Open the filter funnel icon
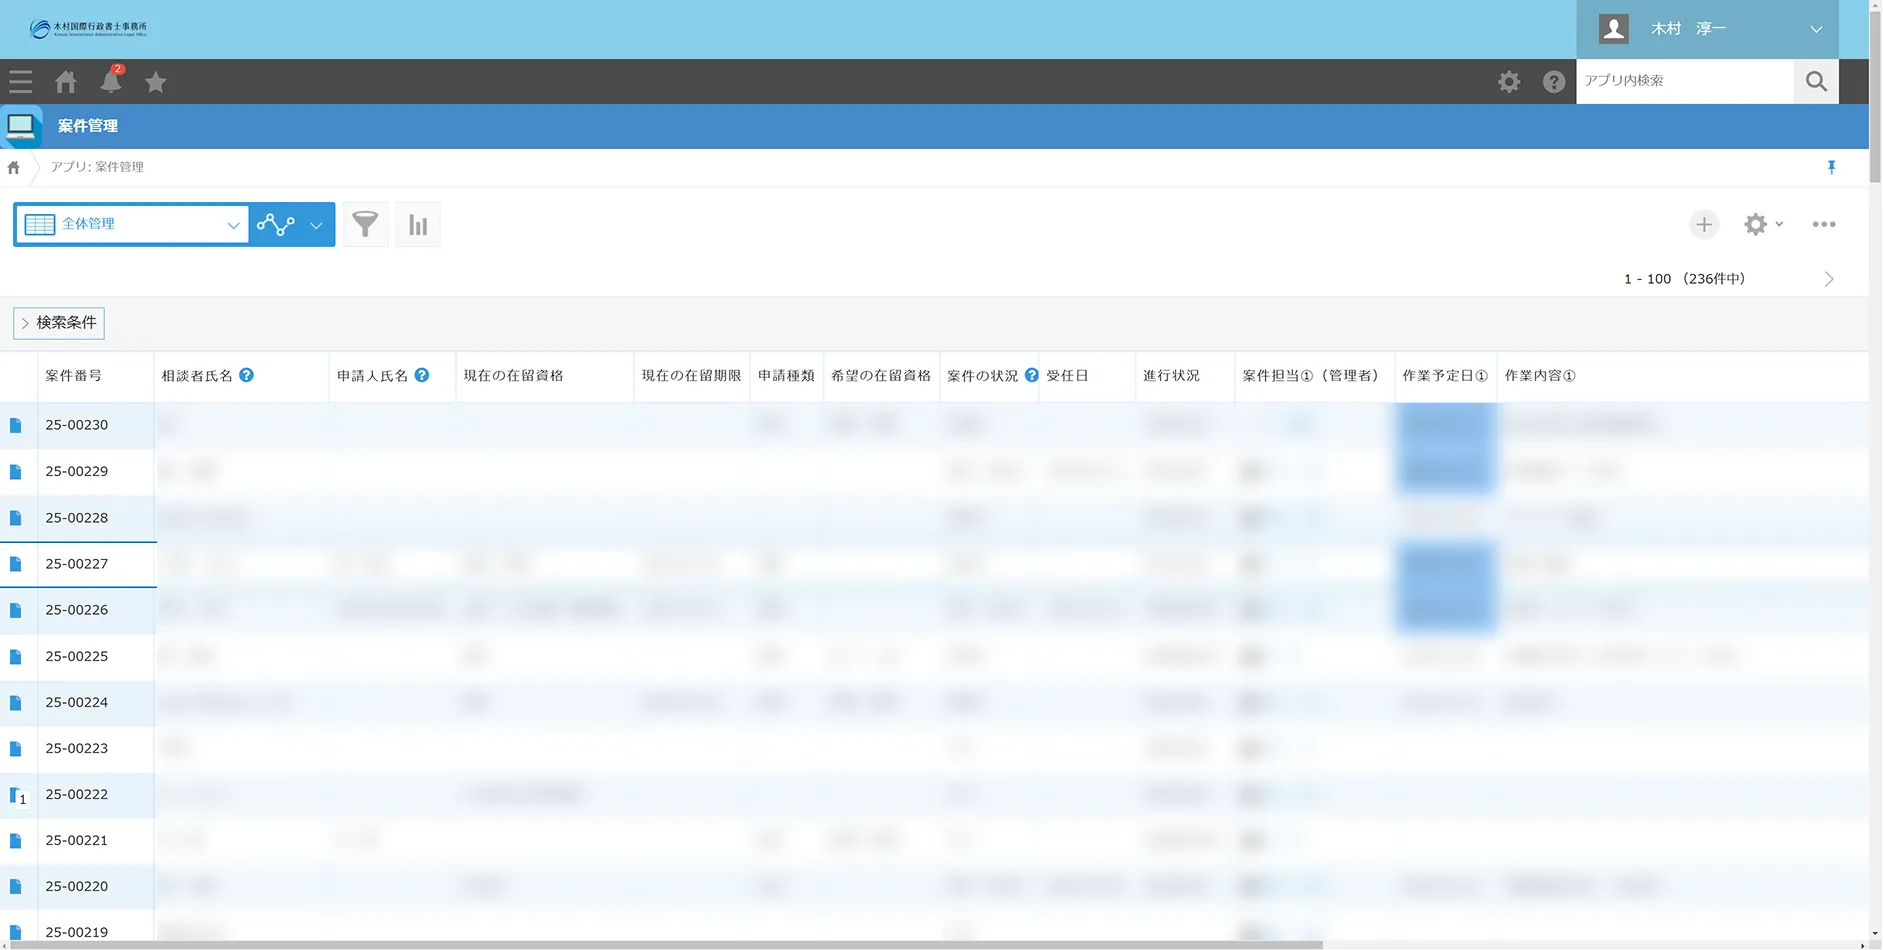 [366, 225]
